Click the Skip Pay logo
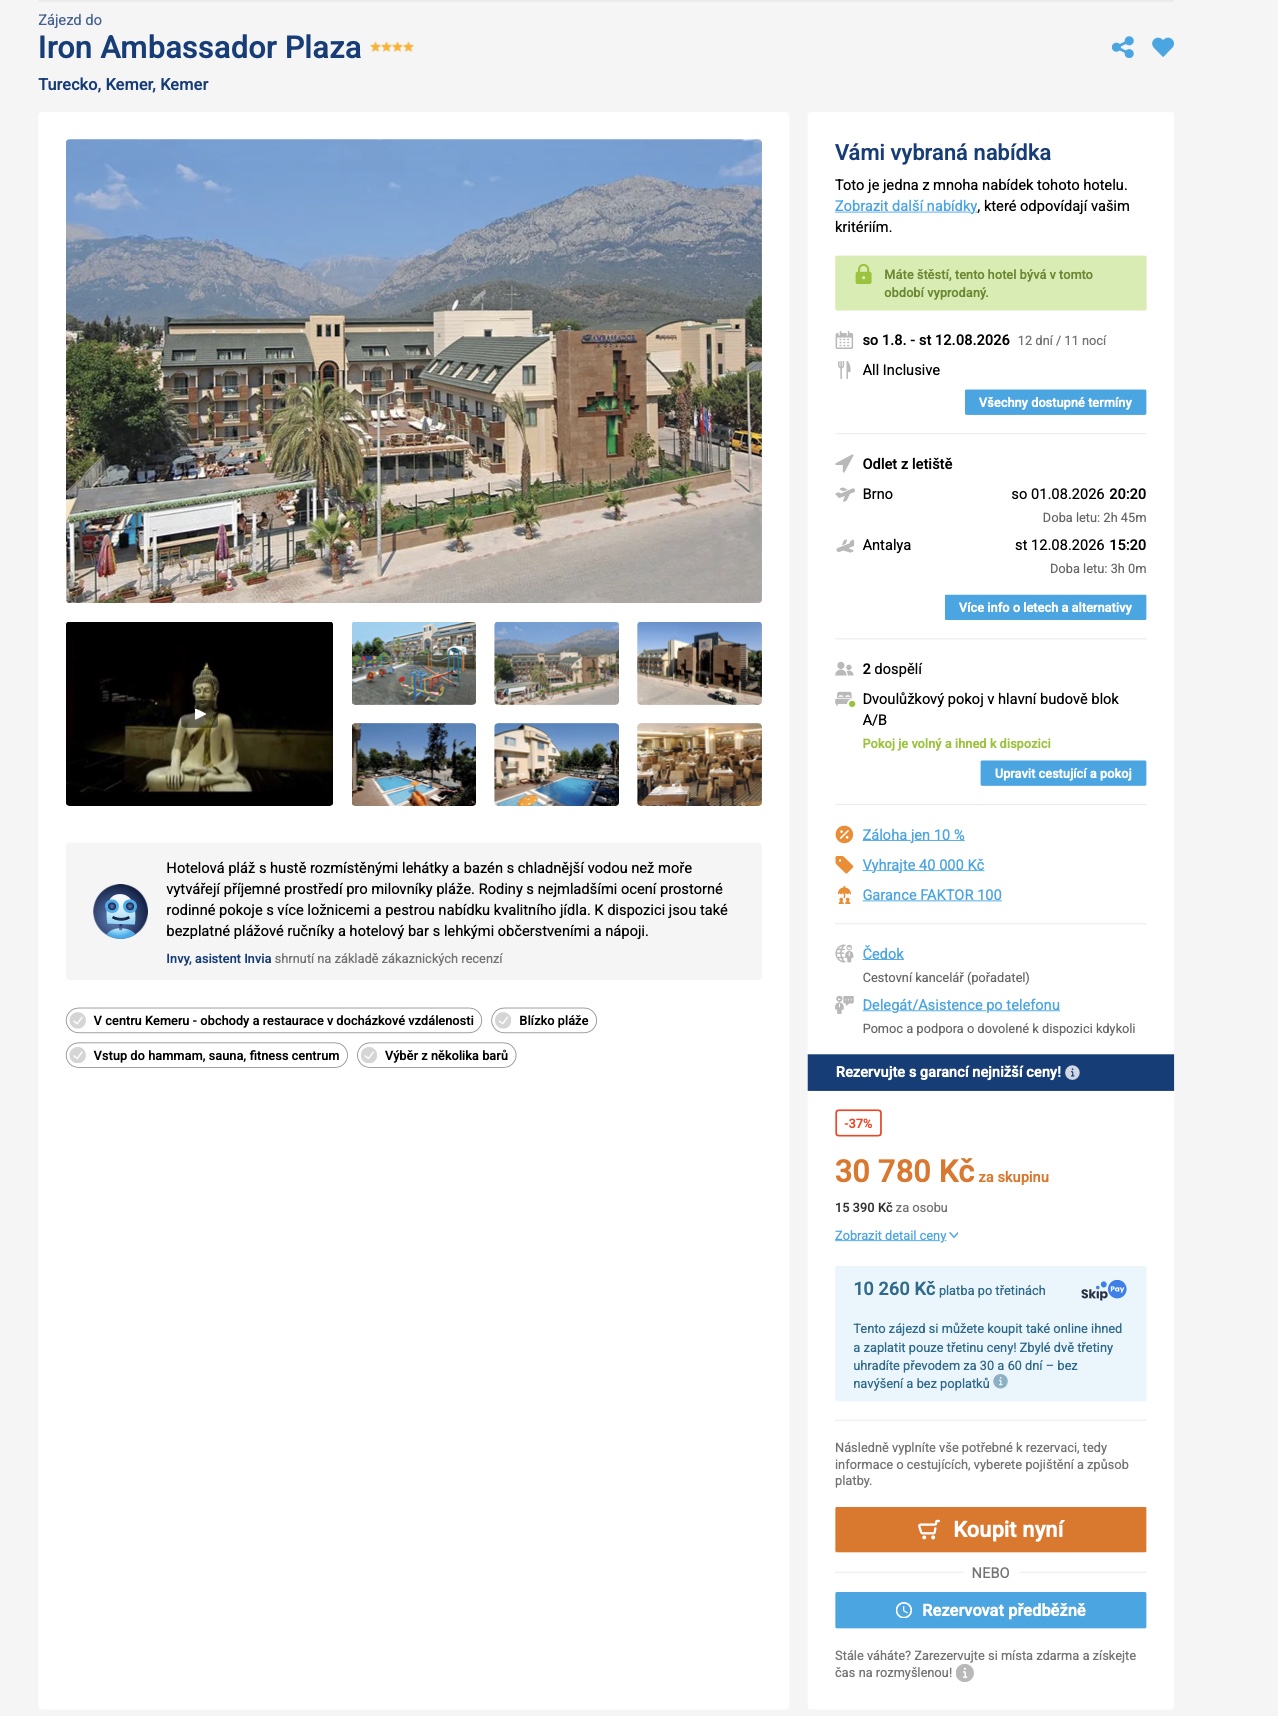1278x1716 pixels. [x=1104, y=1290]
